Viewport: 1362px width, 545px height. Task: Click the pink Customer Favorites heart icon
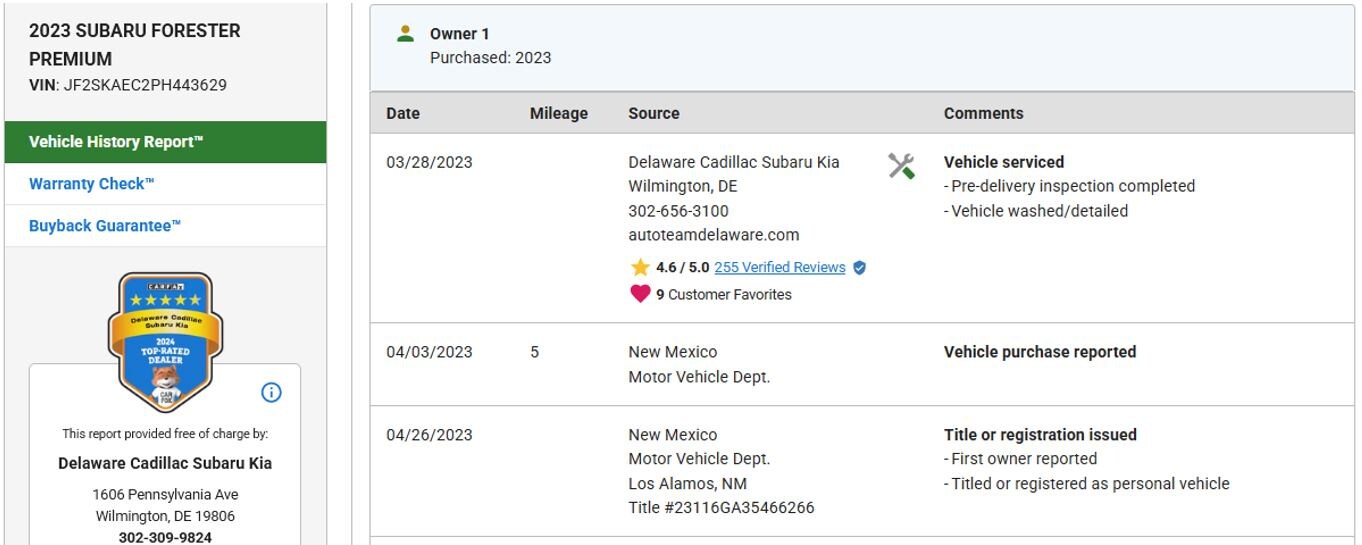click(640, 294)
